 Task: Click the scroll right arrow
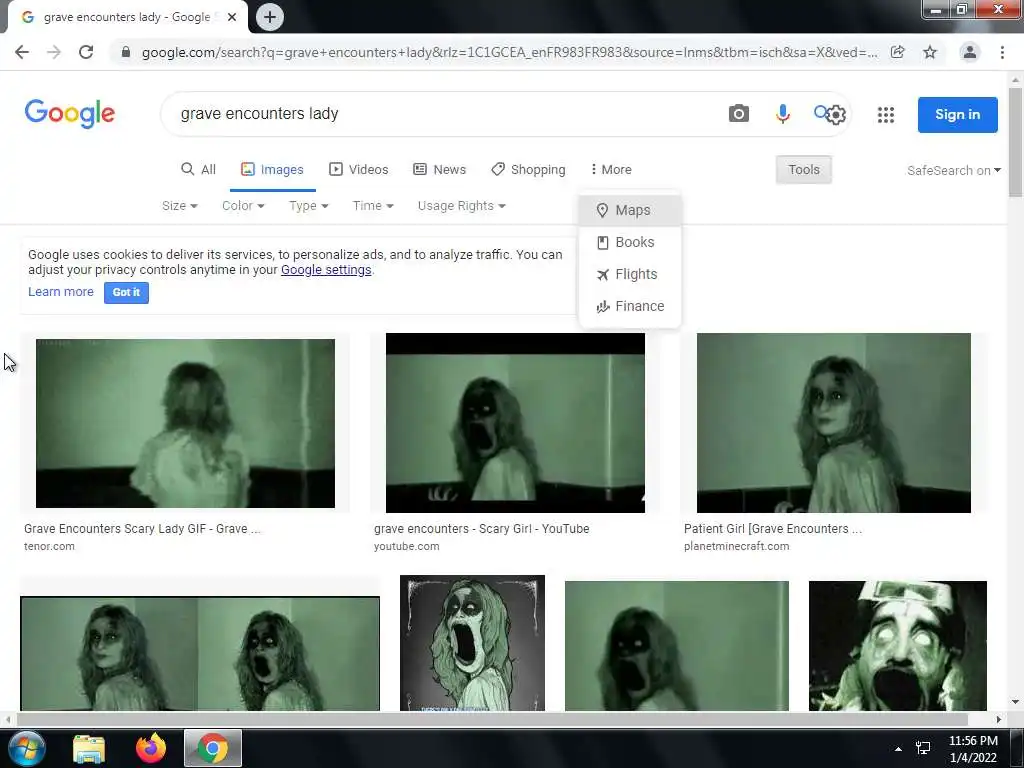click(999, 720)
